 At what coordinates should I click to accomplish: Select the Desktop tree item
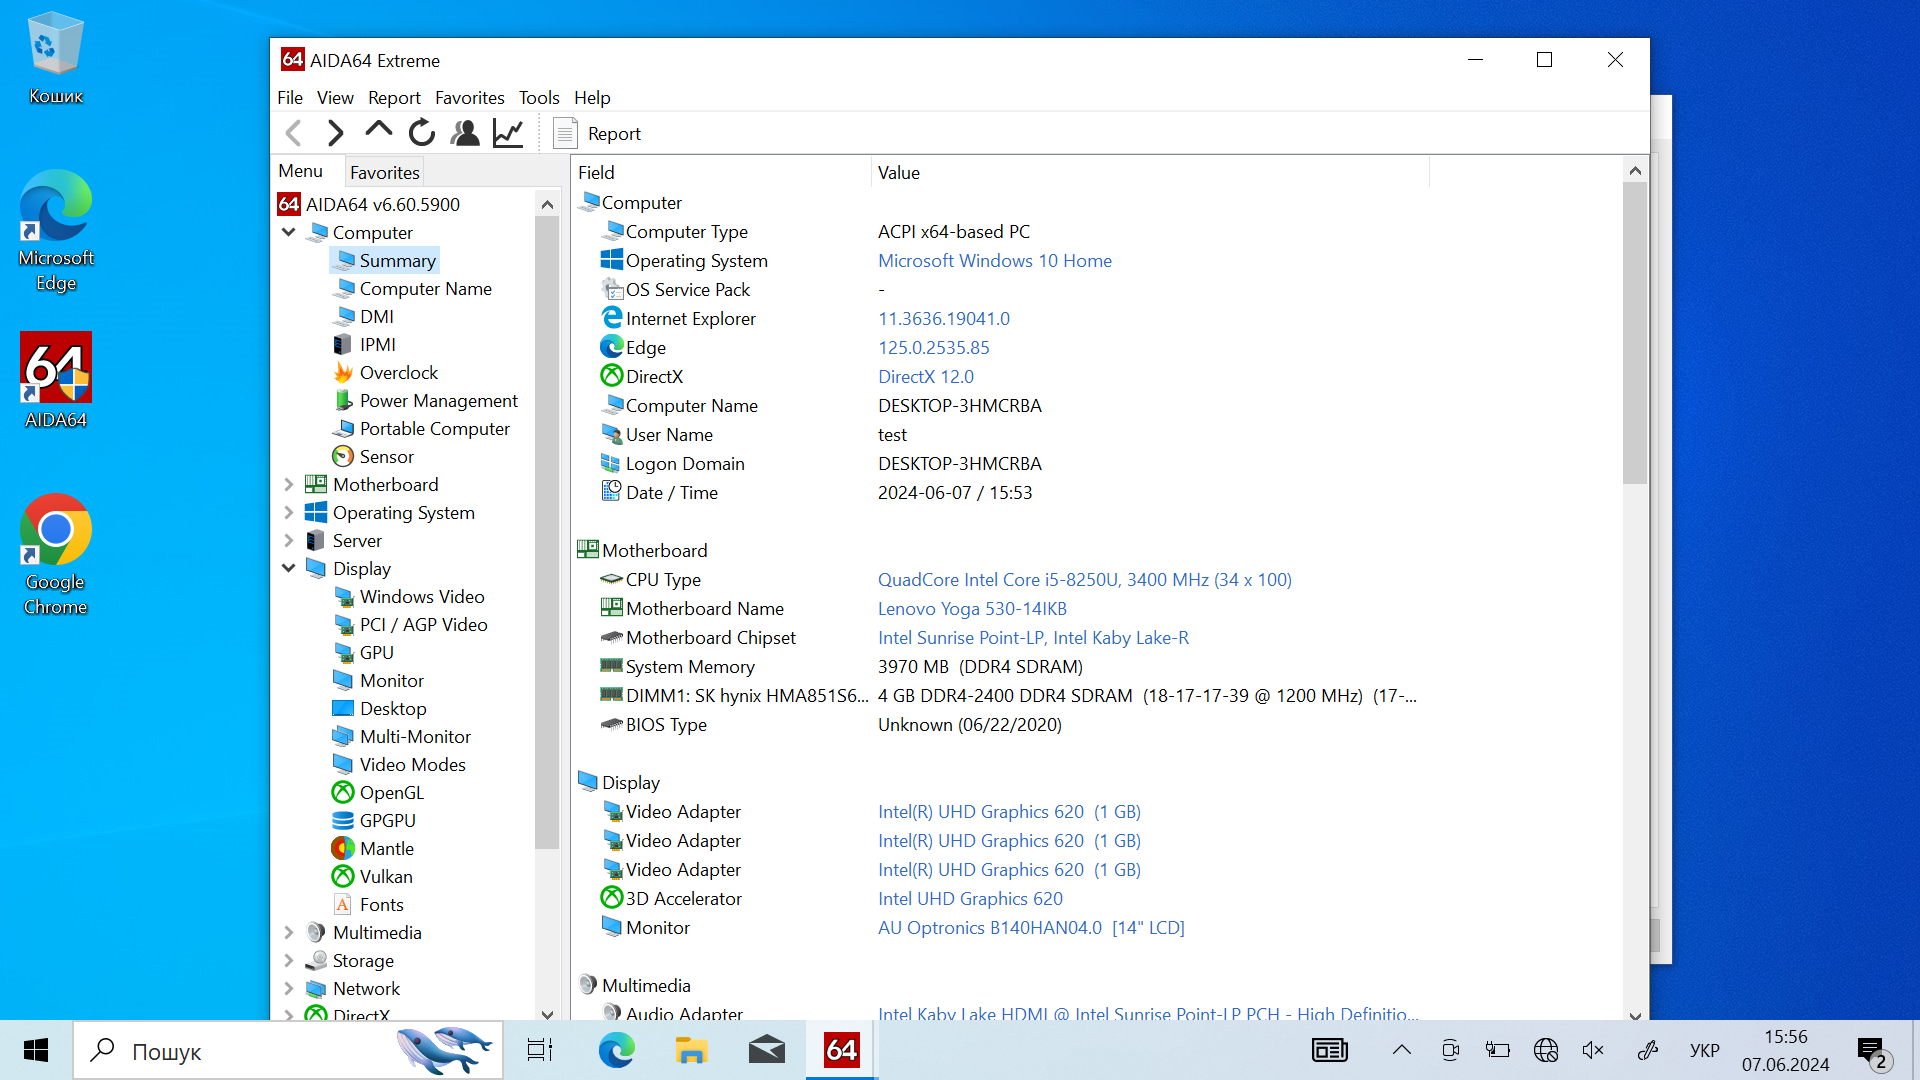coord(392,708)
